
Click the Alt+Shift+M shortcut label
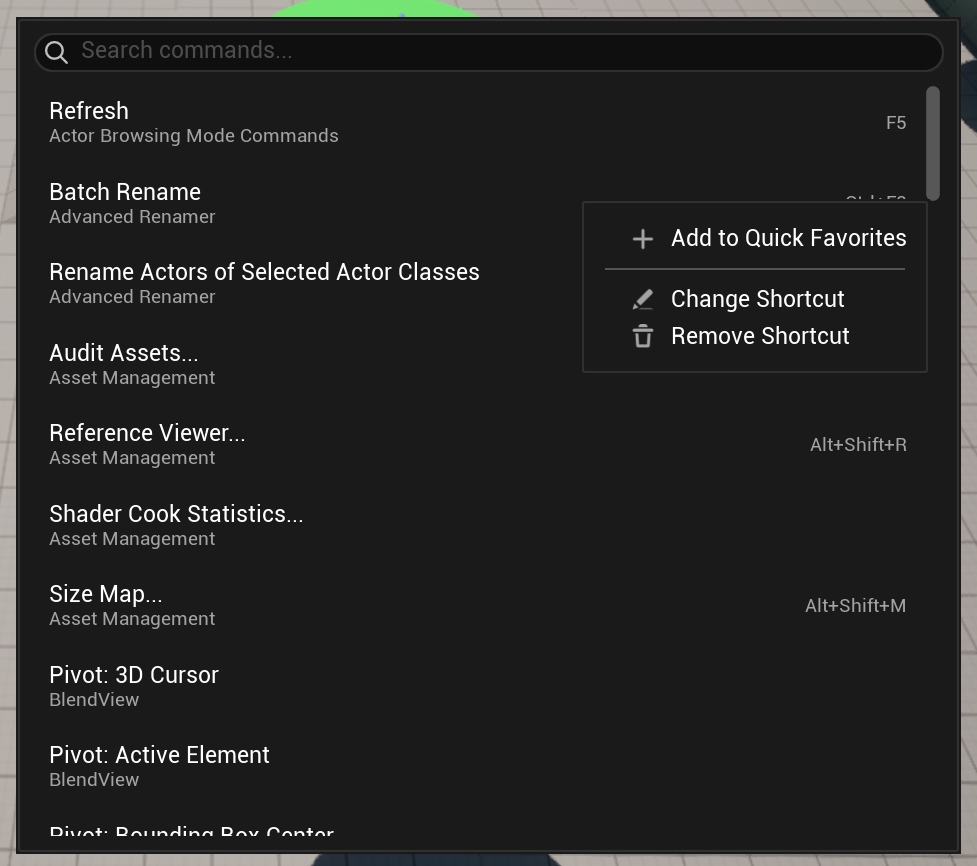(855, 606)
